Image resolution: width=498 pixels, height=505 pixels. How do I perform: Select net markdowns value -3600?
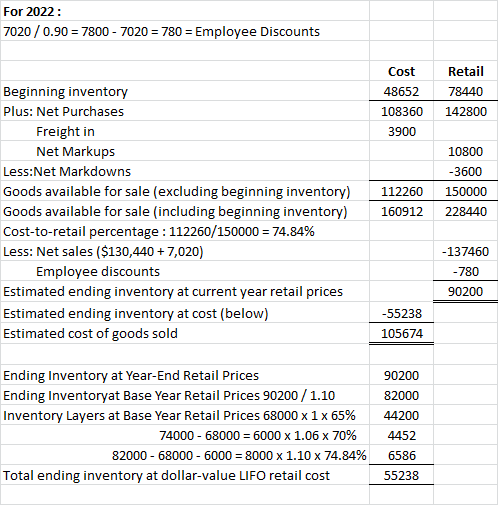click(465, 172)
